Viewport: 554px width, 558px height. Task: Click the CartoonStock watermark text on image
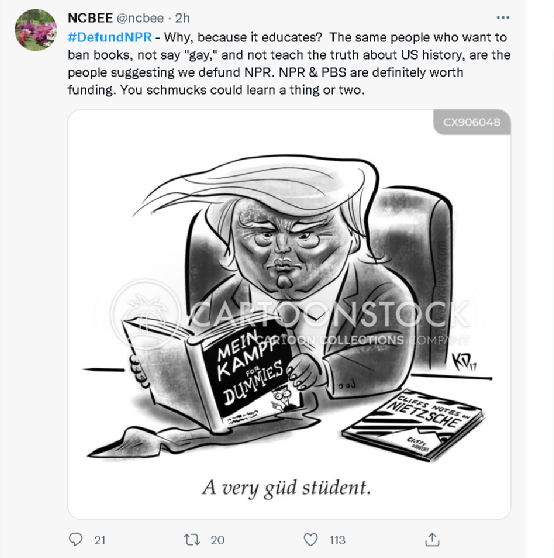pyautogui.click(x=329, y=314)
